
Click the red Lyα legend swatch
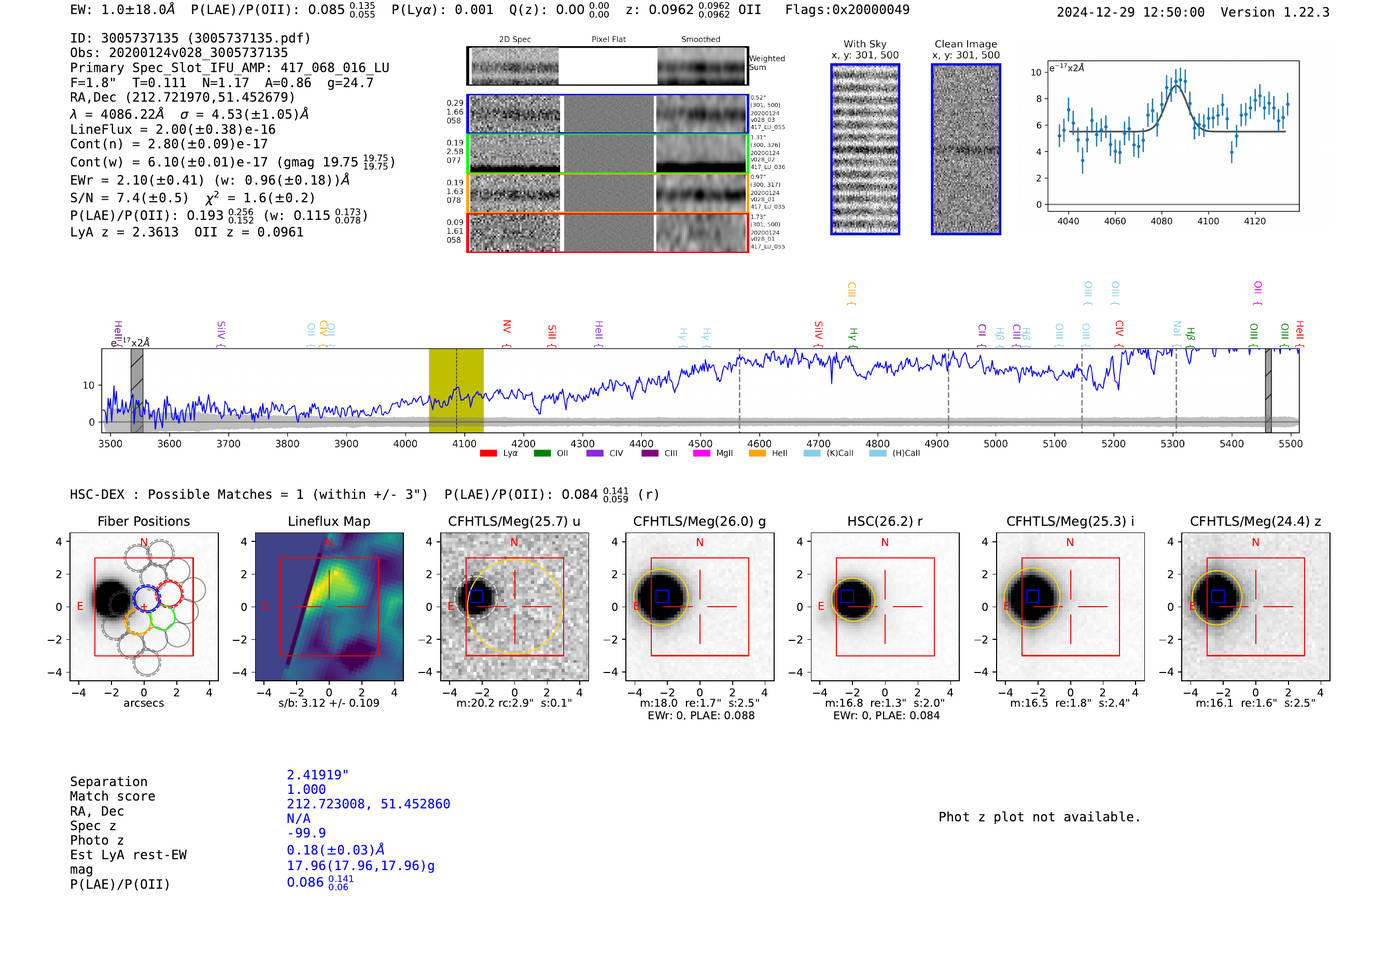coord(488,453)
